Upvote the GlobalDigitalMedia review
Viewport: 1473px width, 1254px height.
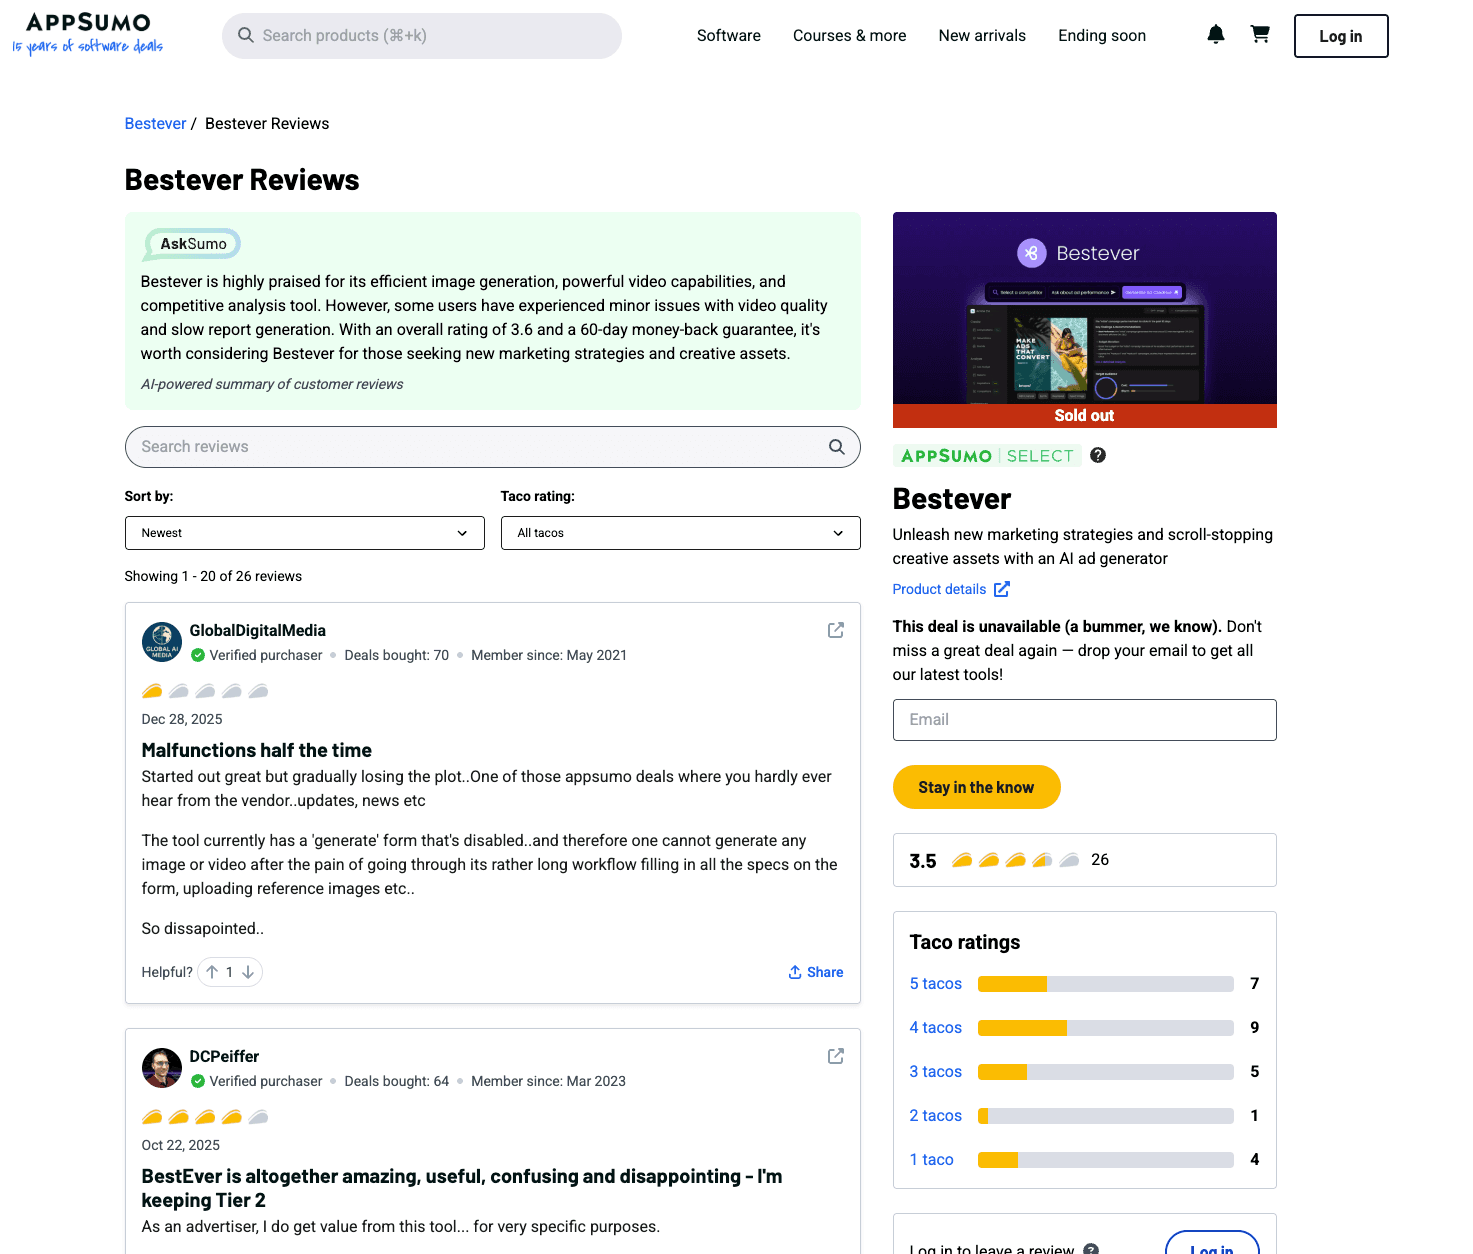[x=212, y=972]
